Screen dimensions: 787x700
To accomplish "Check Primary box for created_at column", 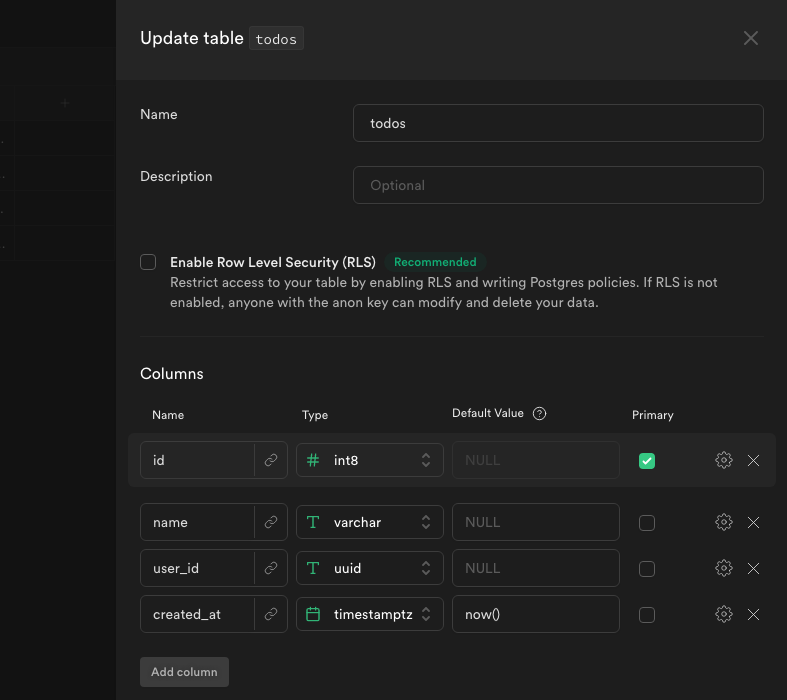I will 647,615.
